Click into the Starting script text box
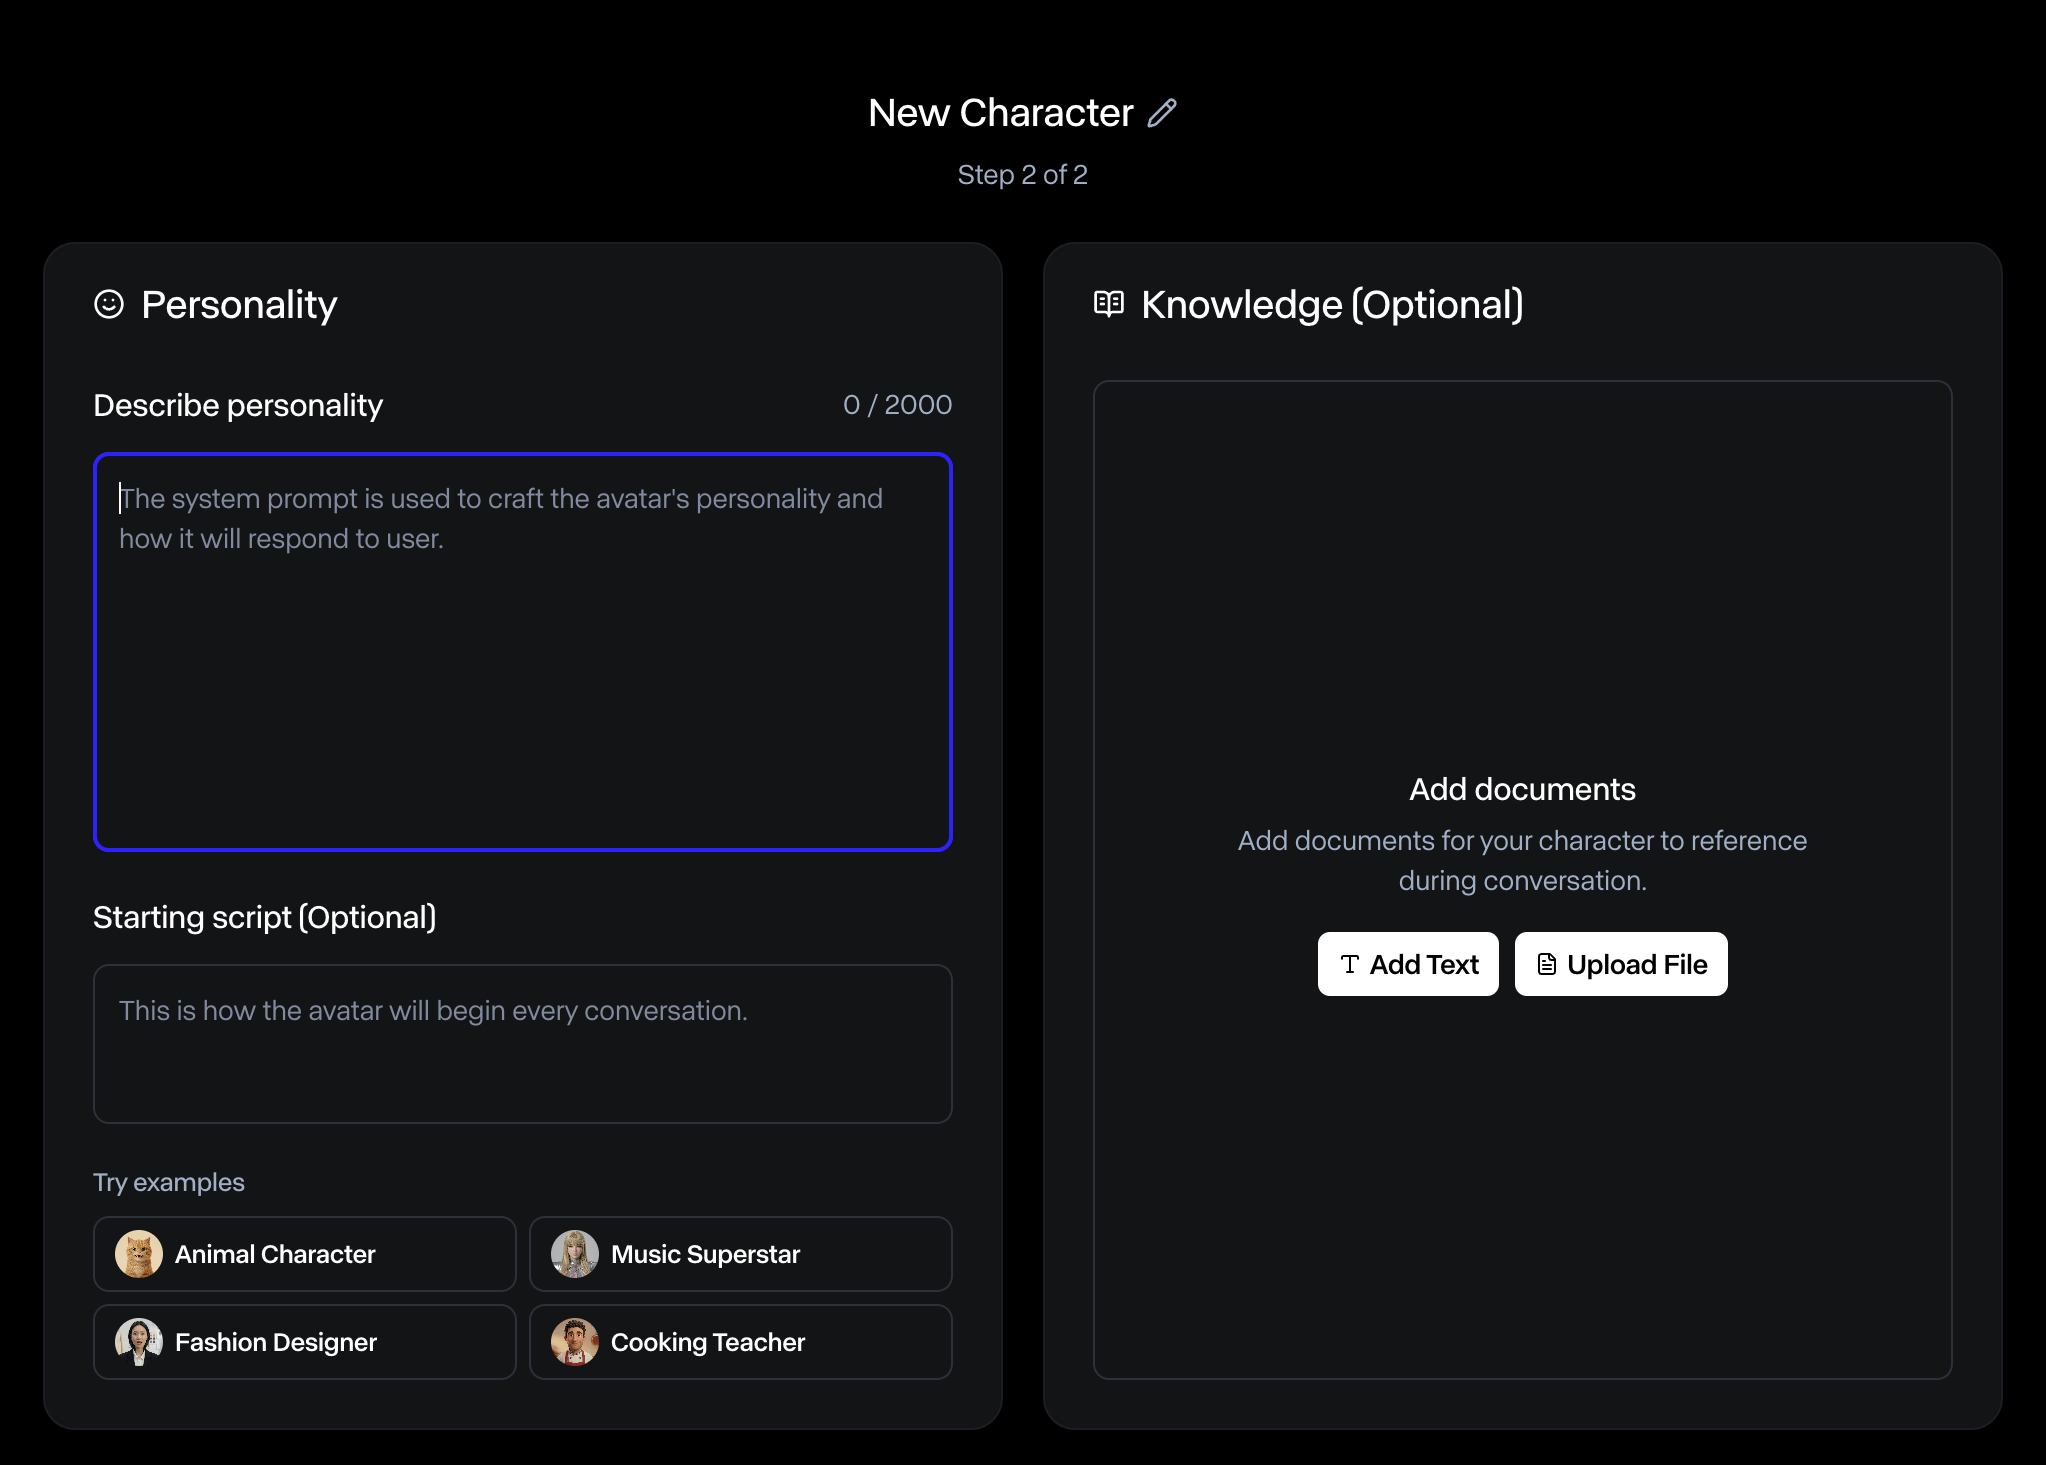2046x1465 pixels. point(522,1044)
